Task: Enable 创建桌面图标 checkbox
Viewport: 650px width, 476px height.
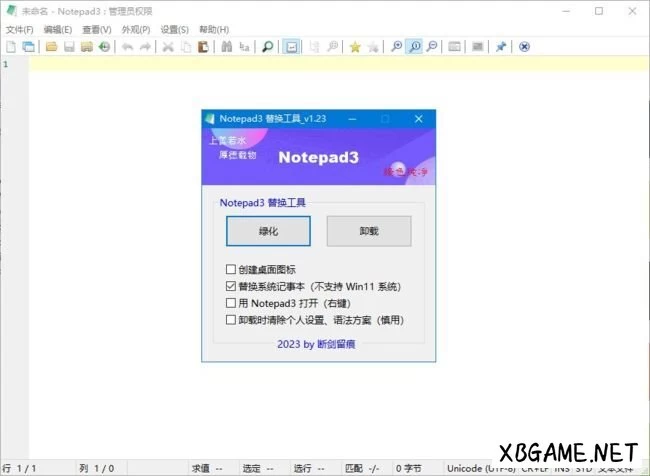Action: click(x=232, y=270)
